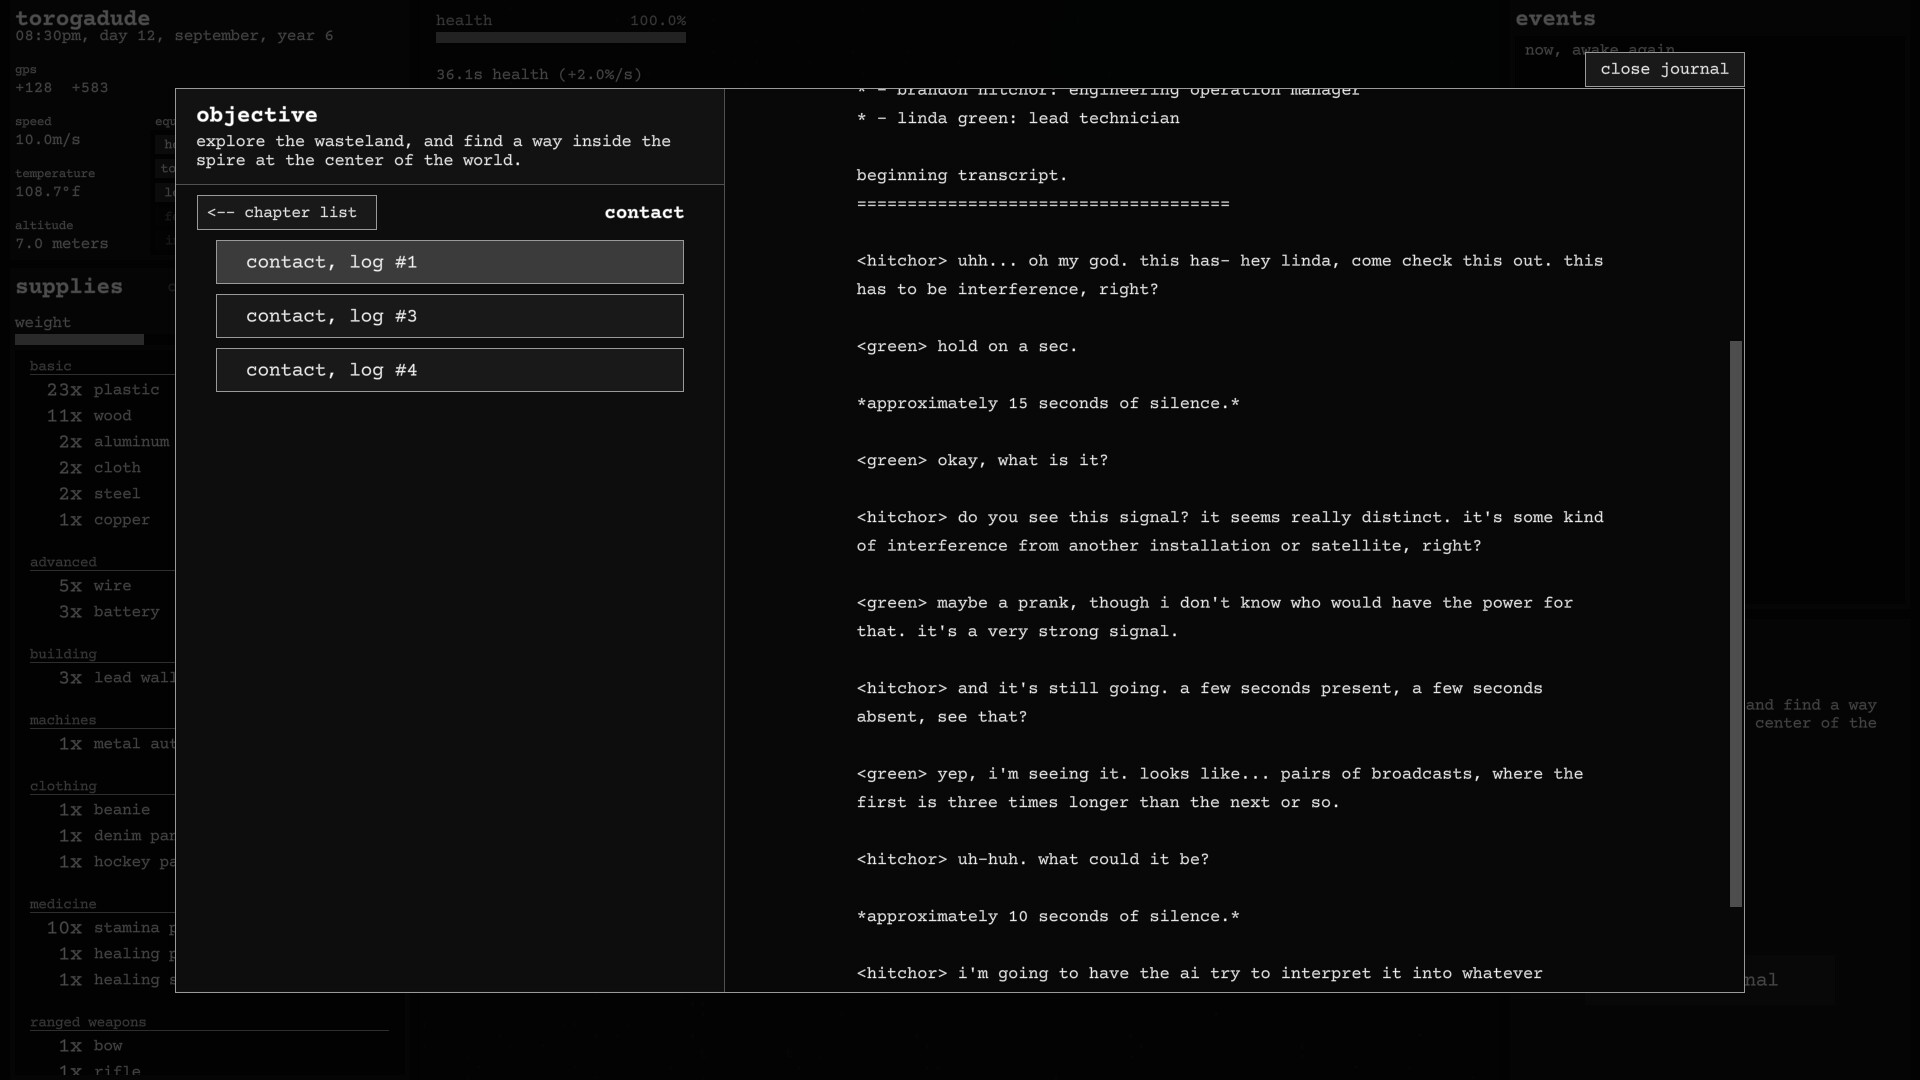1920x1080 pixels.
Task: Collapse the clothing supplies section
Action: click(x=63, y=787)
